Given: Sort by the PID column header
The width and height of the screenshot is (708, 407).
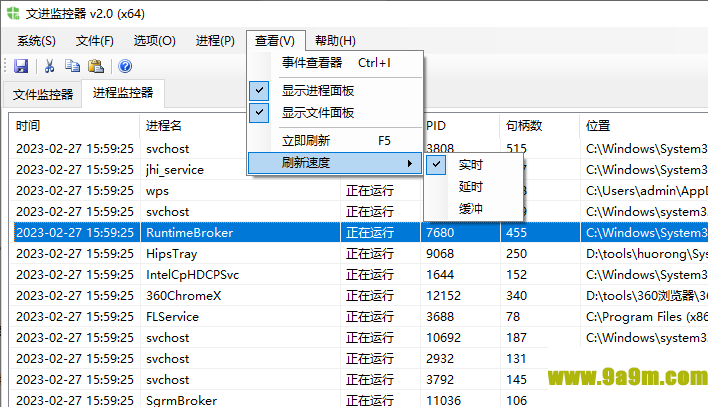Looking at the screenshot, I should tap(436, 126).
